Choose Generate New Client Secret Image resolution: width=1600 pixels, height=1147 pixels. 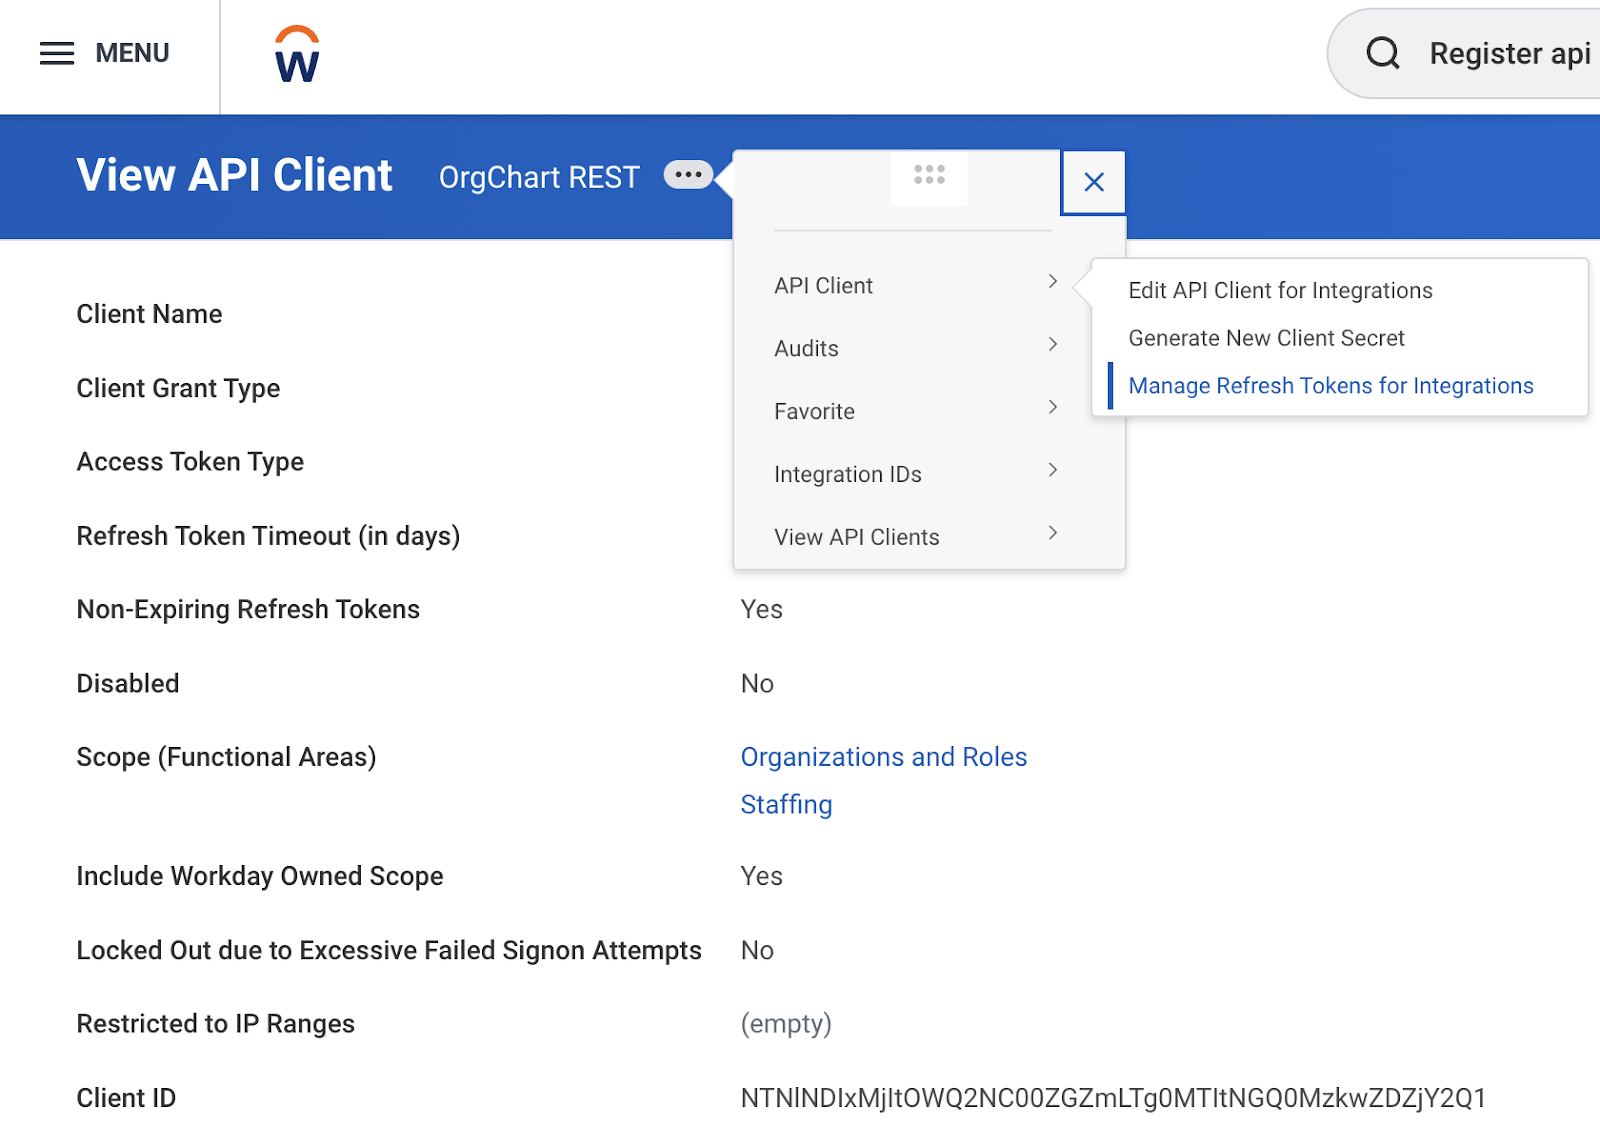pyautogui.click(x=1266, y=339)
